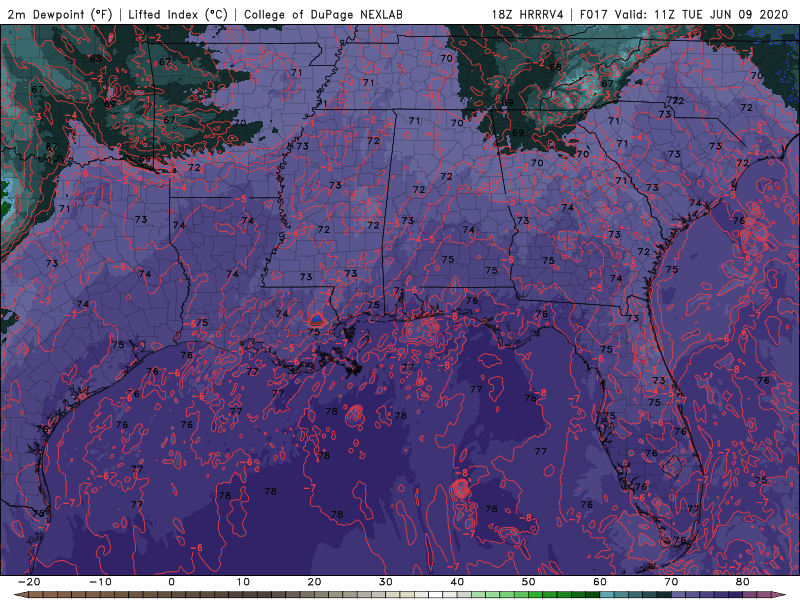Click the "18Z HRRRV4" model run label
This screenshot has width=800, height=600.
[x=528, y=14]
